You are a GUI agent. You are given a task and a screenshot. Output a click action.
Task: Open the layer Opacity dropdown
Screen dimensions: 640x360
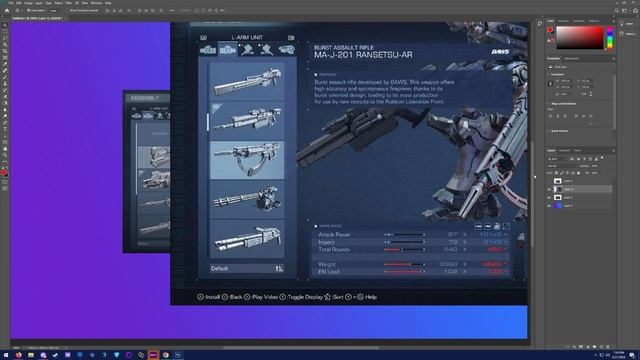point(596,166)
